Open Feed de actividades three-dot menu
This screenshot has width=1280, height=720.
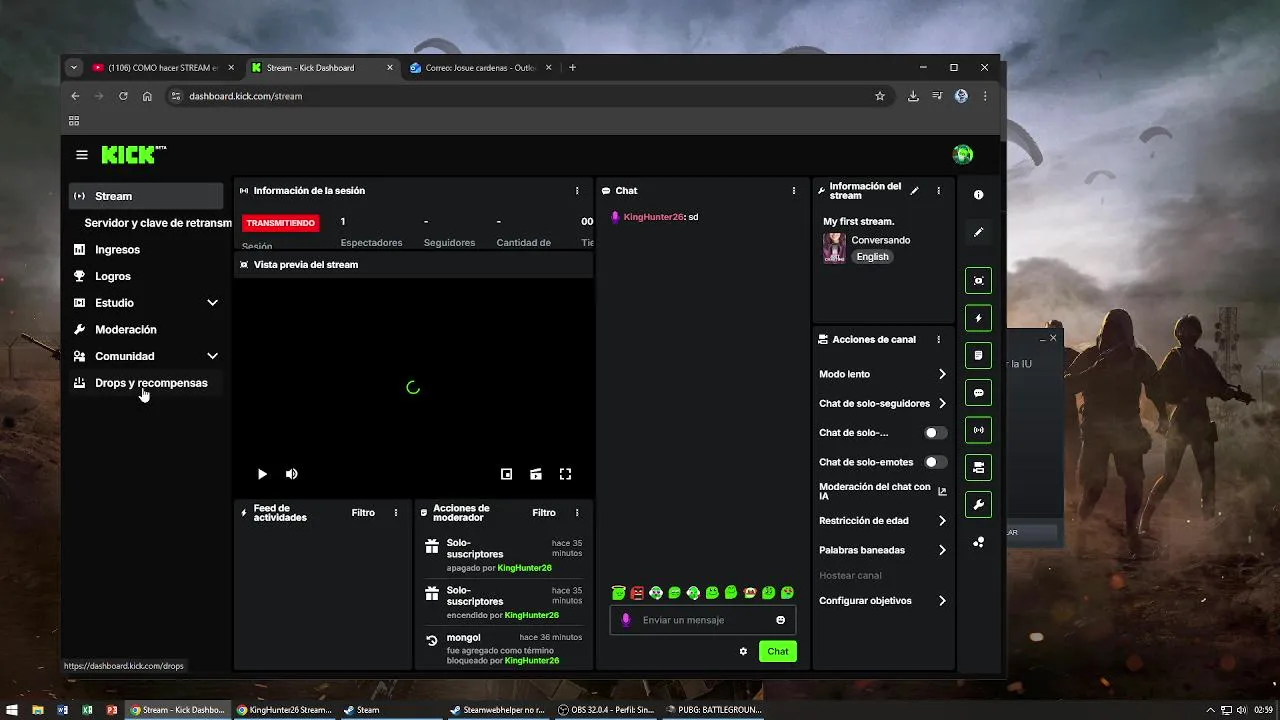396,513
